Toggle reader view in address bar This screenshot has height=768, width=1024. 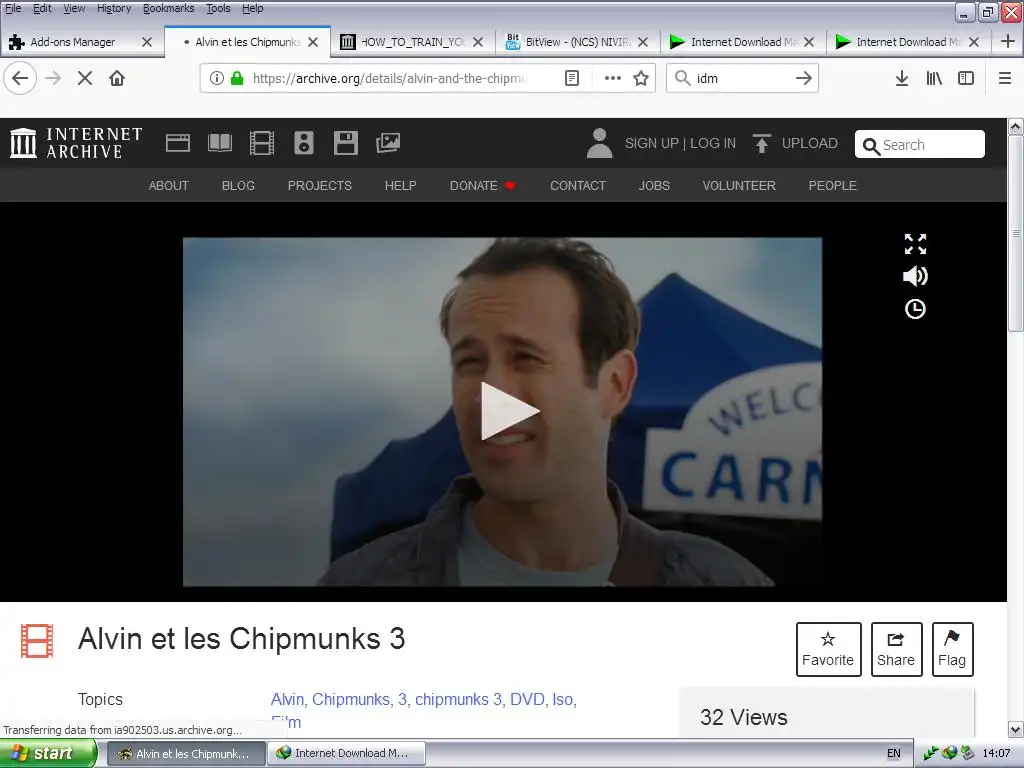coord(571,78)
